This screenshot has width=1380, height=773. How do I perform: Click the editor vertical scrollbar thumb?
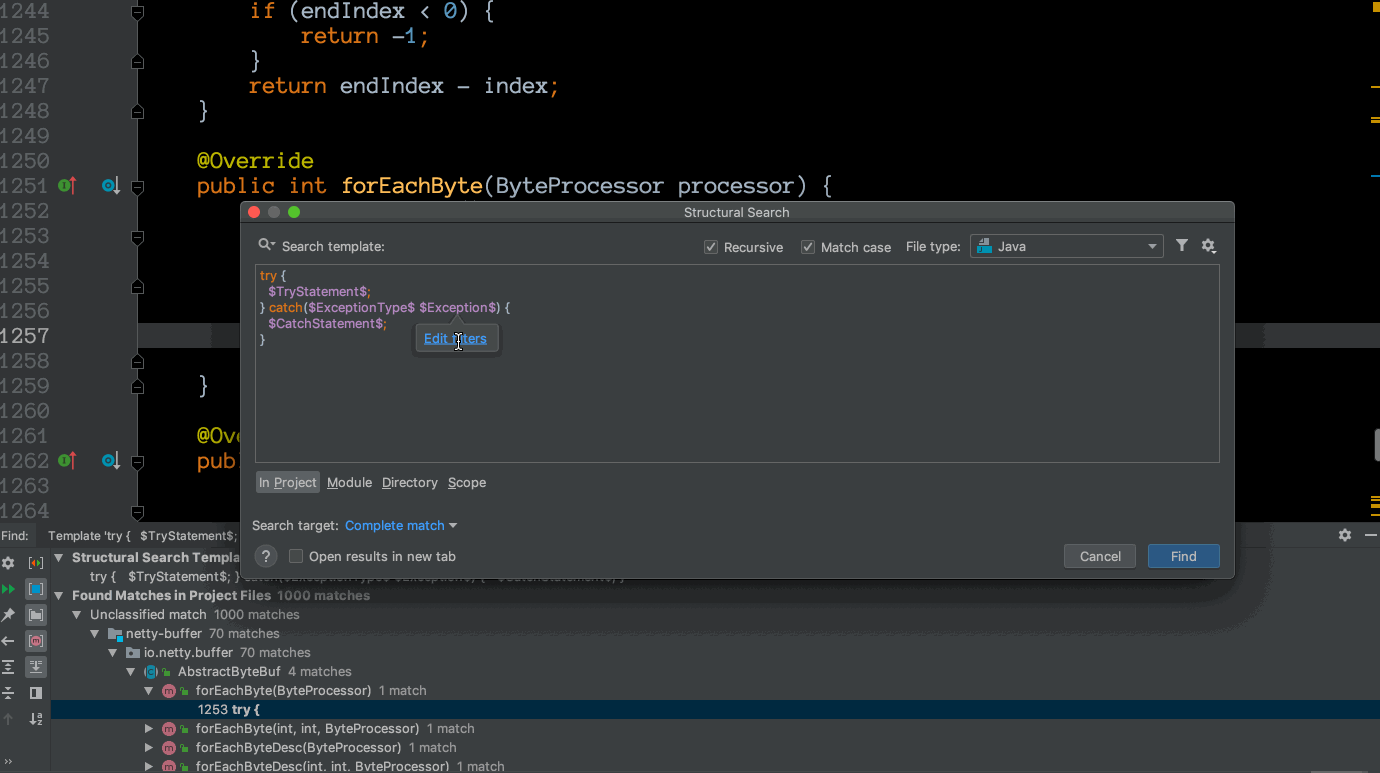pyautogui.click(x=1377, y=444)
